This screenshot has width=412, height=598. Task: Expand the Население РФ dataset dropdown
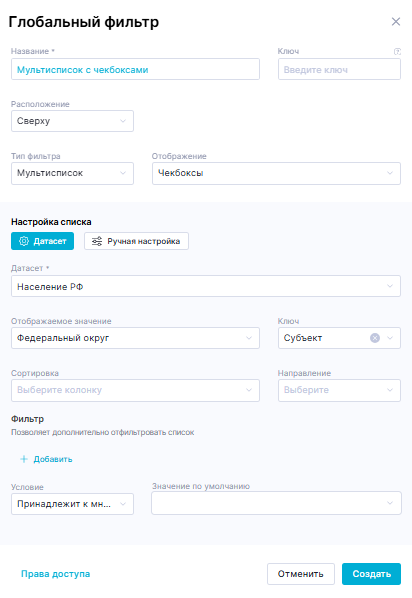click(x=206, y=286)
